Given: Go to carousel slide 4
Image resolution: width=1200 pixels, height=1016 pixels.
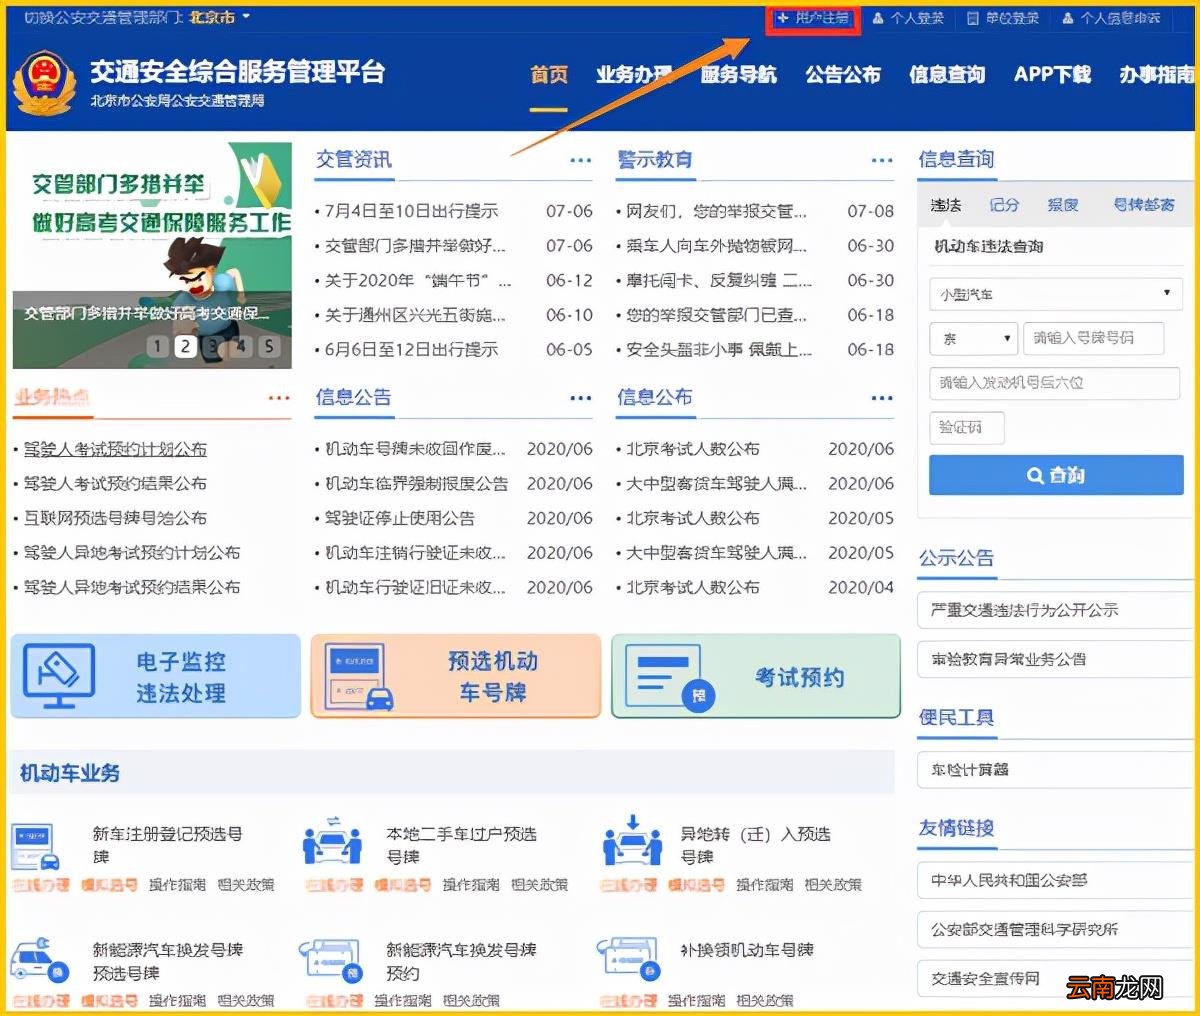Looking at the screenshot, I should pos(240,346).
